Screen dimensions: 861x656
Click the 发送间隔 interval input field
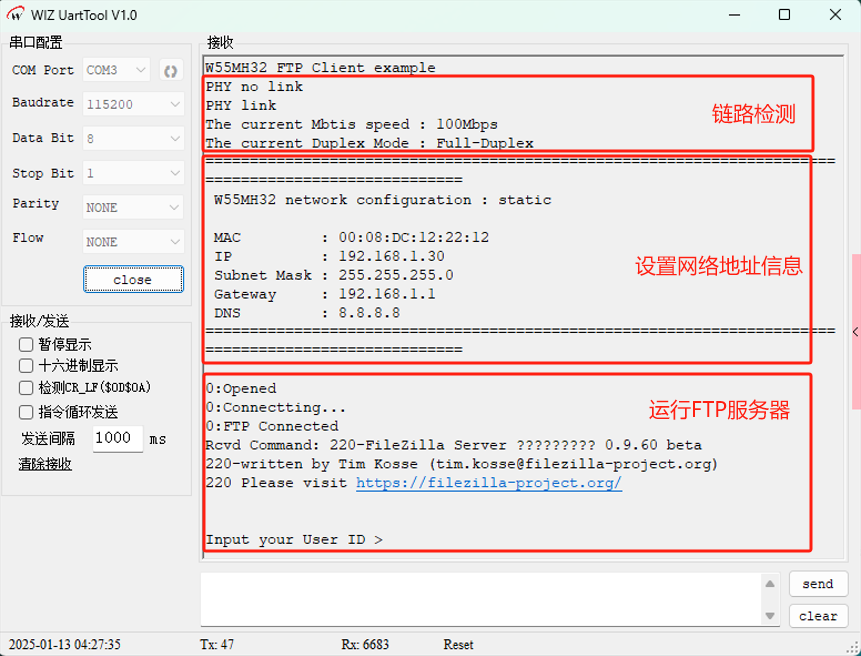click(x=117, y=438)
